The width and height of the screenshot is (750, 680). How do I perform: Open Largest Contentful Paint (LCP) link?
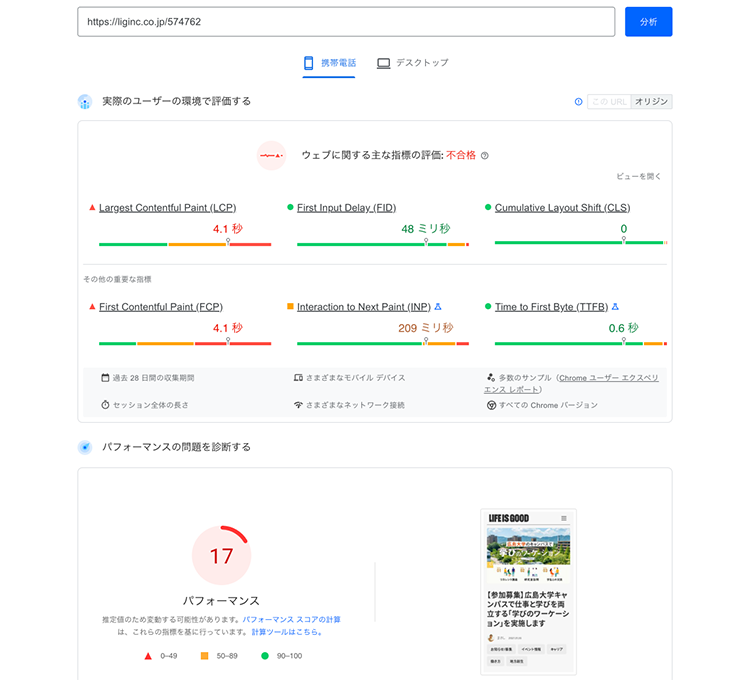point(167,208)
